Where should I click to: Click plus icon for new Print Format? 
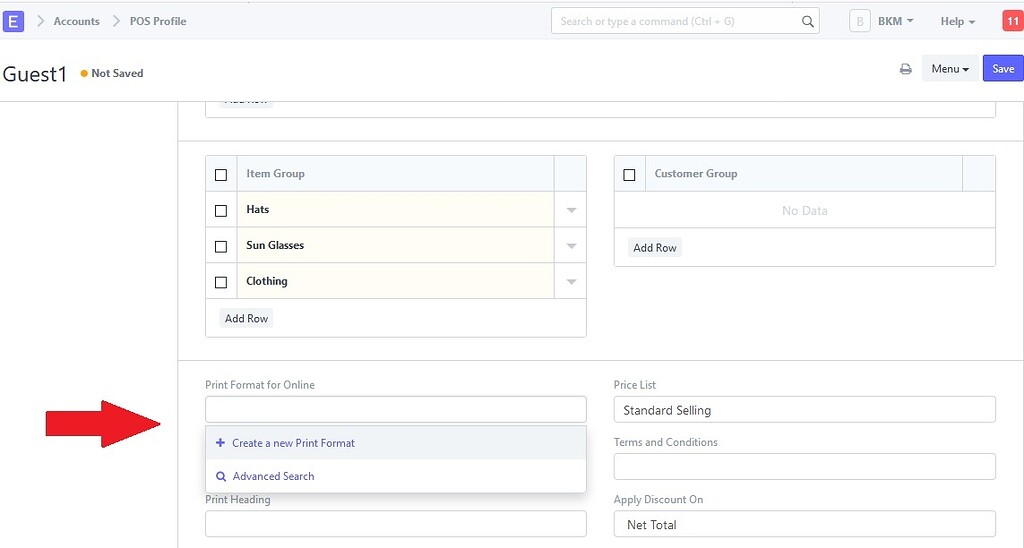pos(220,443)
